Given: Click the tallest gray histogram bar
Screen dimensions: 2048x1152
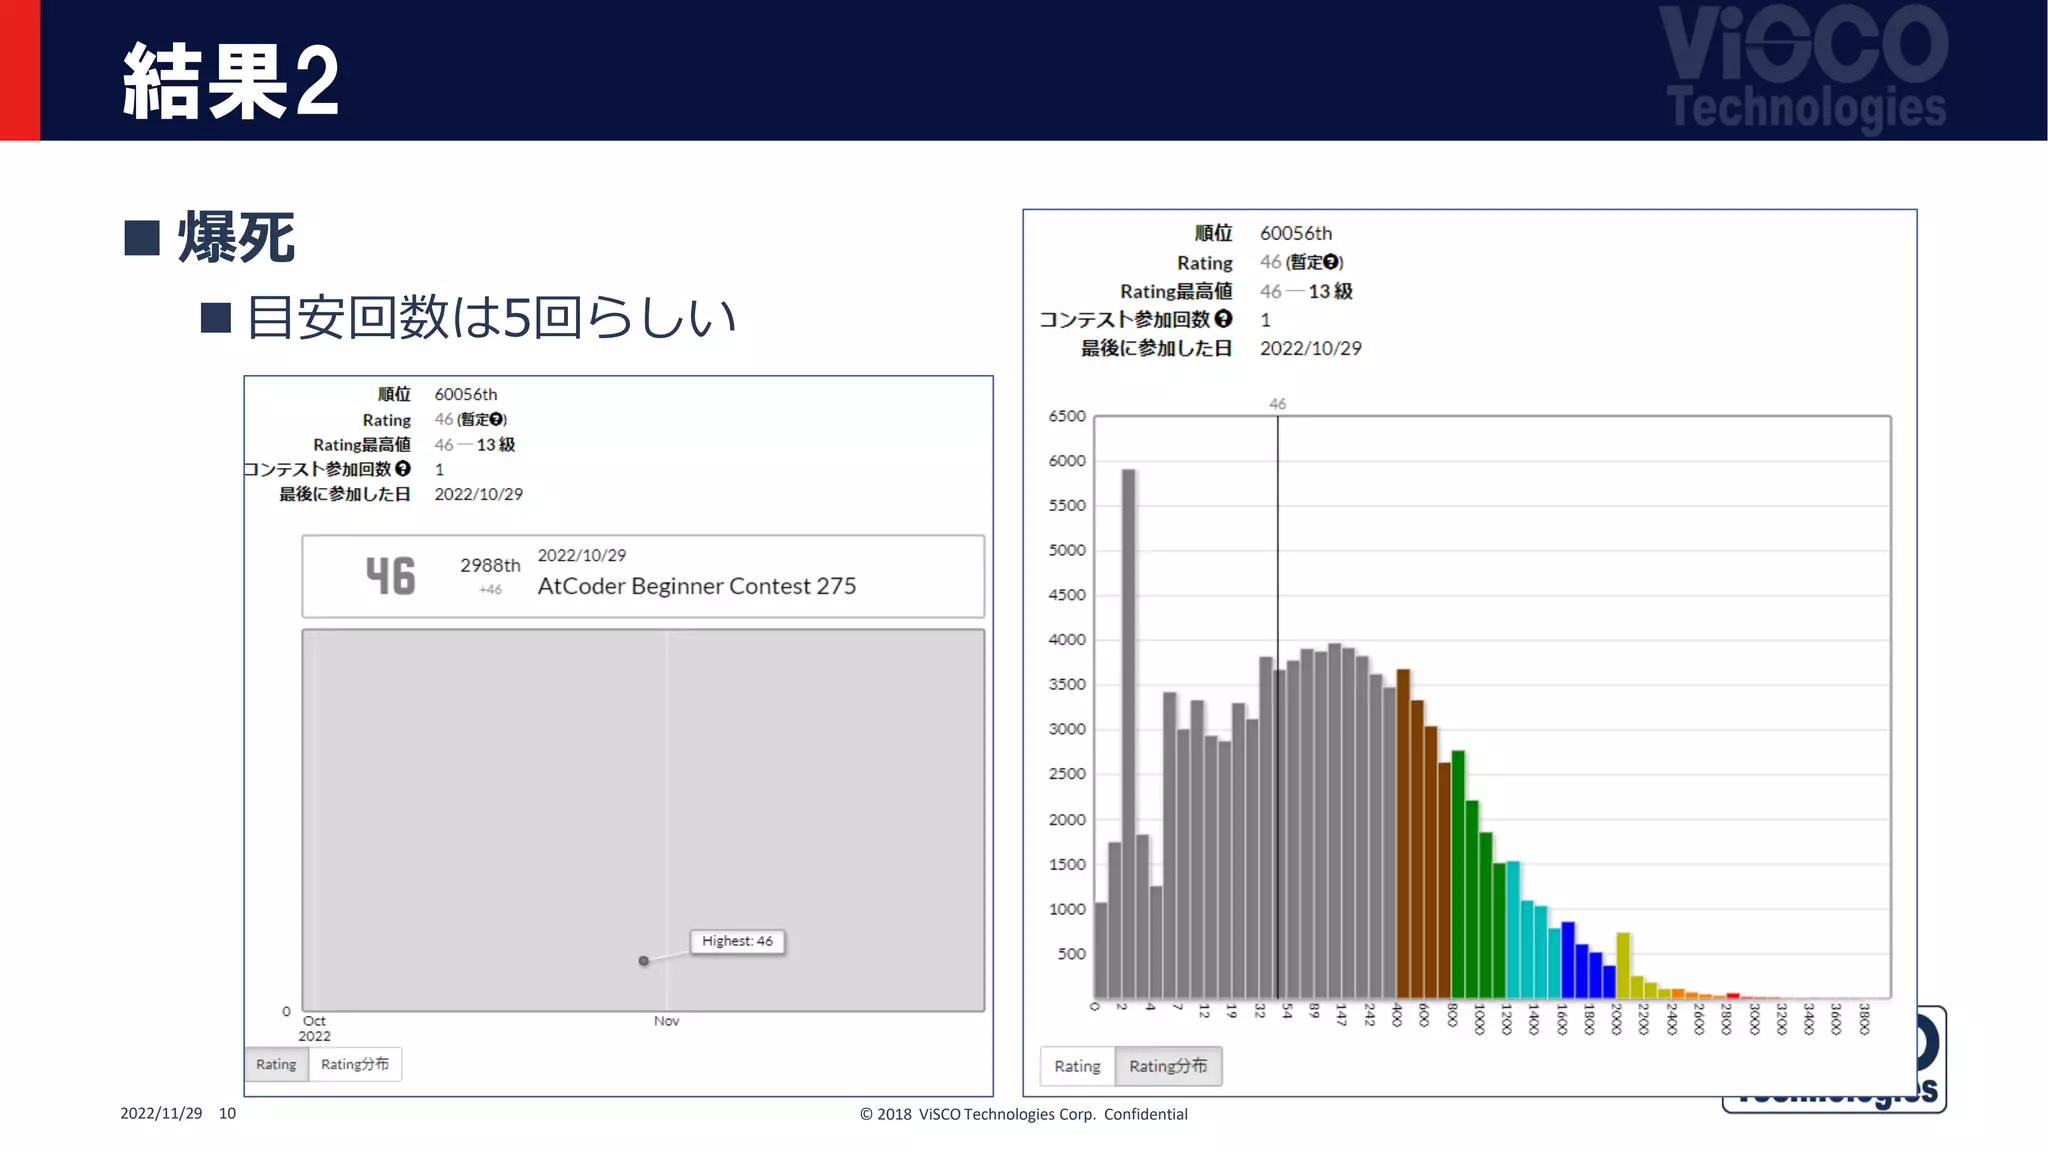Looking at the screenshot, I should 1128,733.
